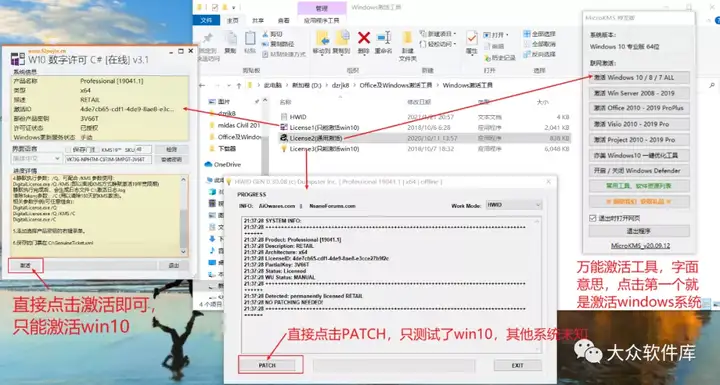Toggle the save ticket checkbox in W10 license tool
Screen dimensions: 720x385
(68, 150)
